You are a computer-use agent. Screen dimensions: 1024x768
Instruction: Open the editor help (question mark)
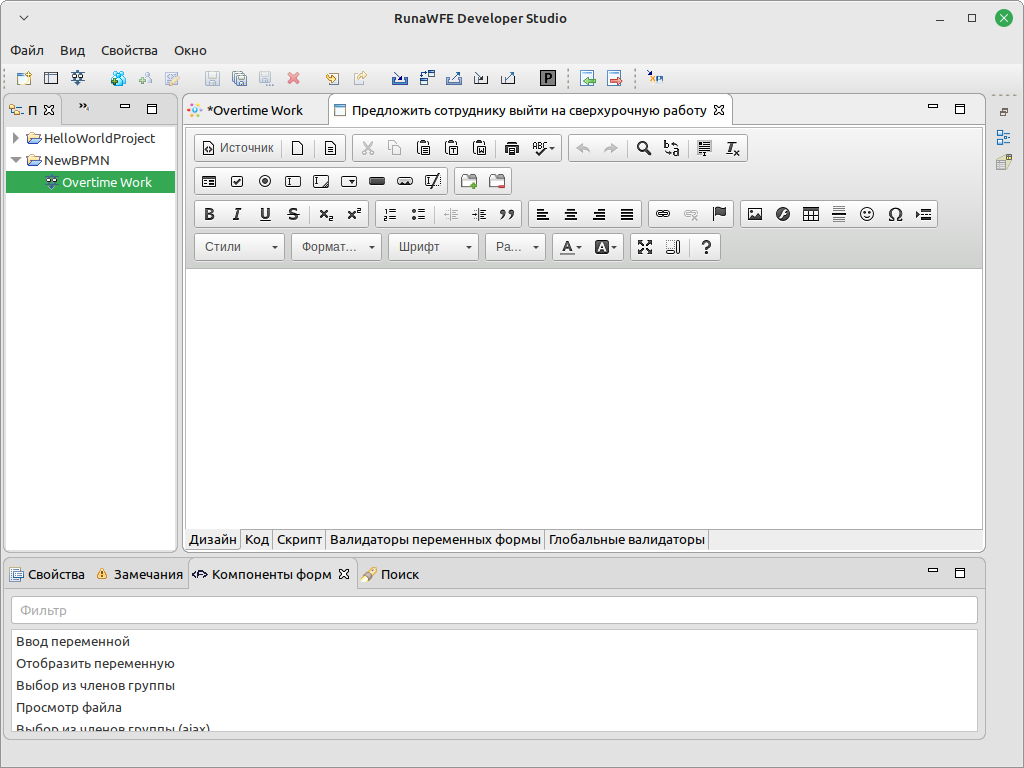[x=706, y=247]
